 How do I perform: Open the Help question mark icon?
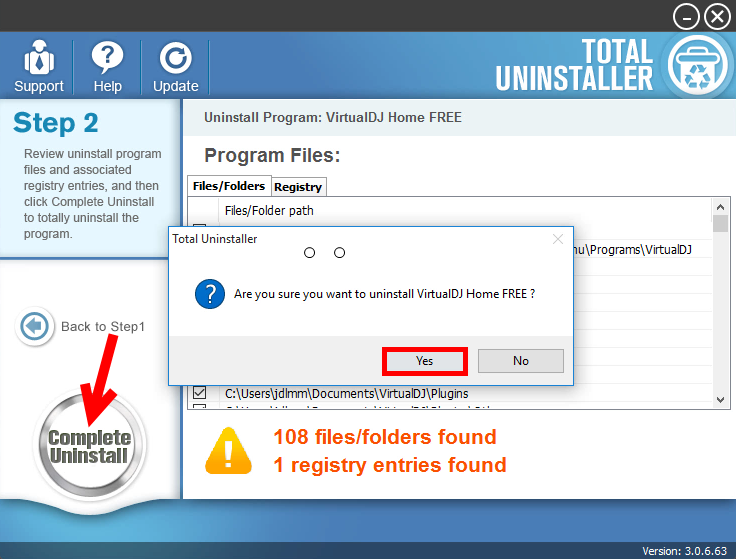point(107,58)
